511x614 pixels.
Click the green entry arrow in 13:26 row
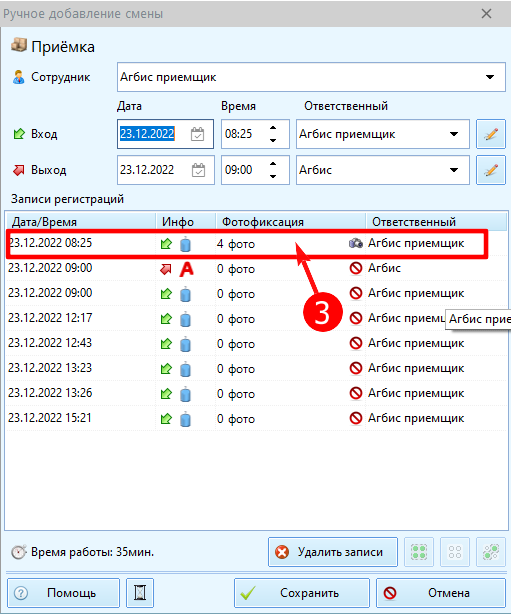click(166, 394)
